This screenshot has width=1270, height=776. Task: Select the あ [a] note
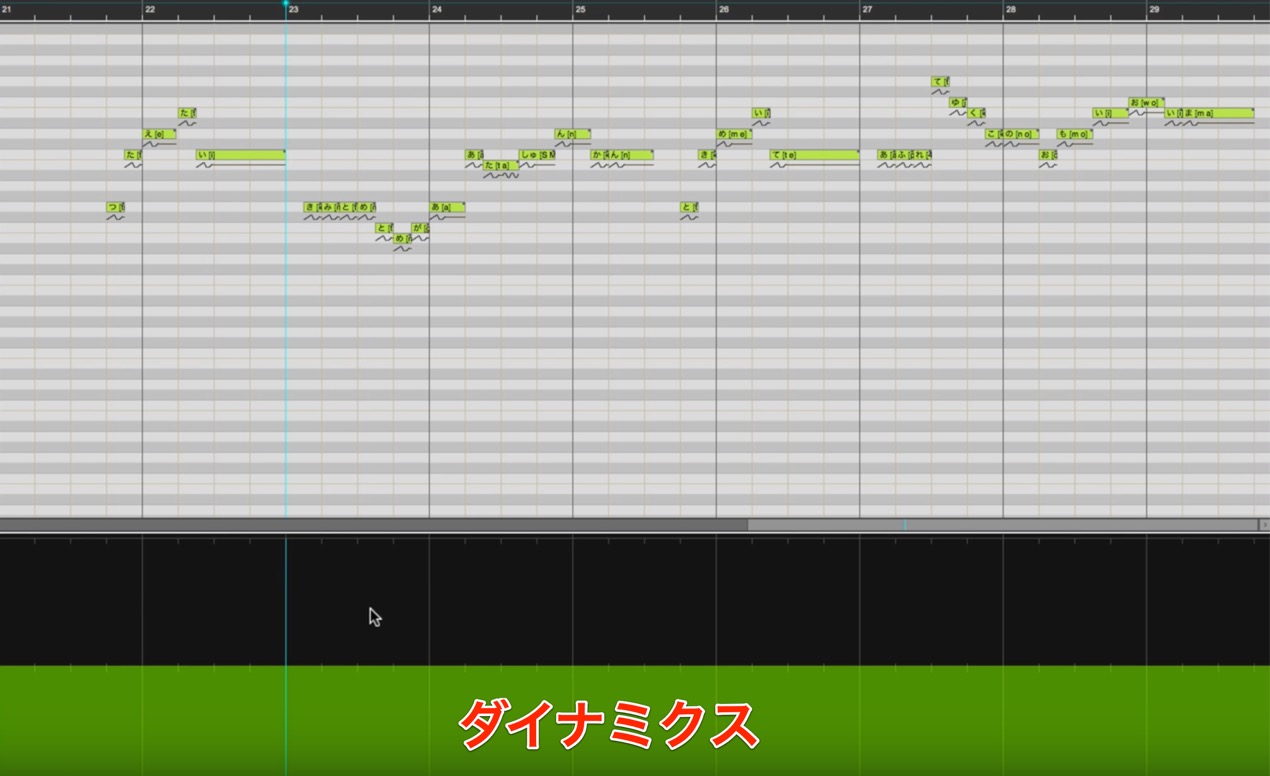click(x=447, y=208)
